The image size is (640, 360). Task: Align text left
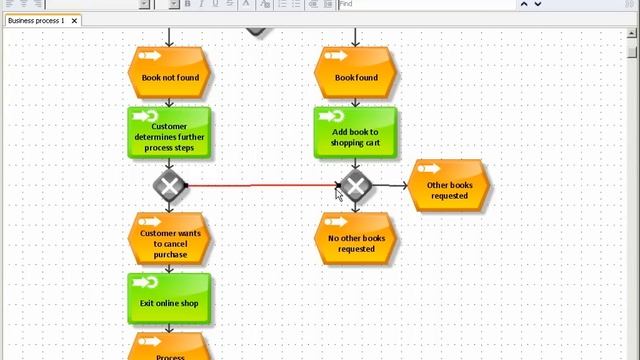(x=9, y=4)
